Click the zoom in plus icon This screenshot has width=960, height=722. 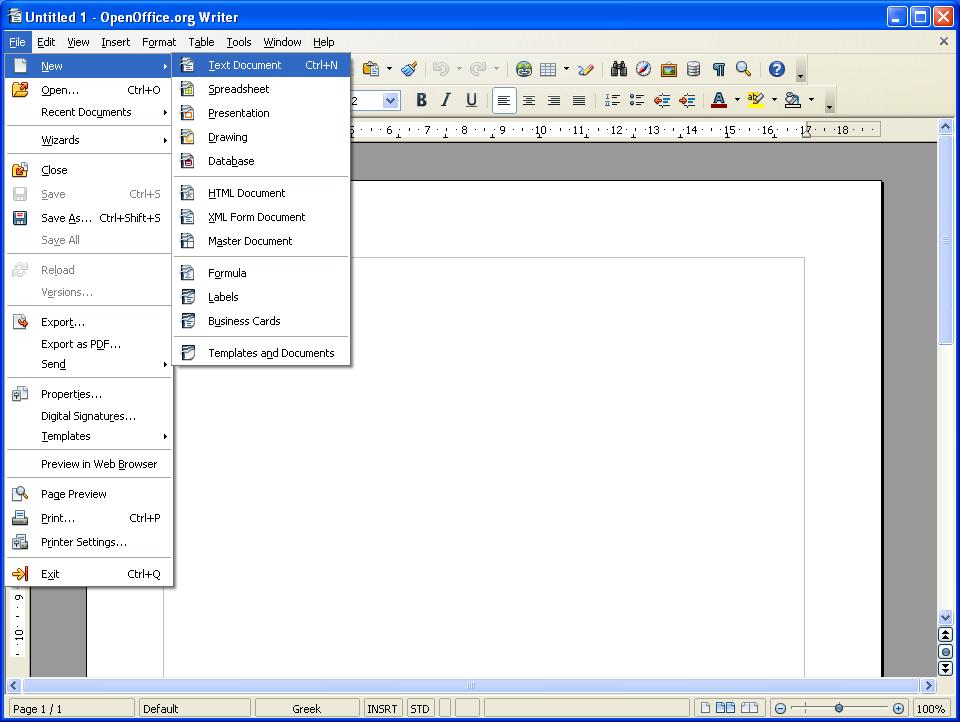898,709
